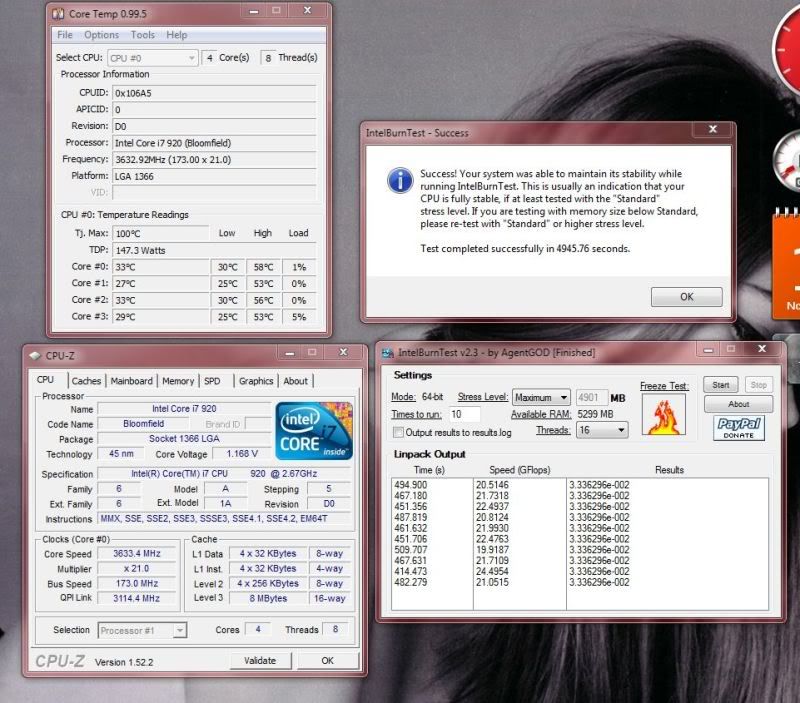Click the Frequency value 3632.92MHz in Core Temp

click(x=214, y=160)
